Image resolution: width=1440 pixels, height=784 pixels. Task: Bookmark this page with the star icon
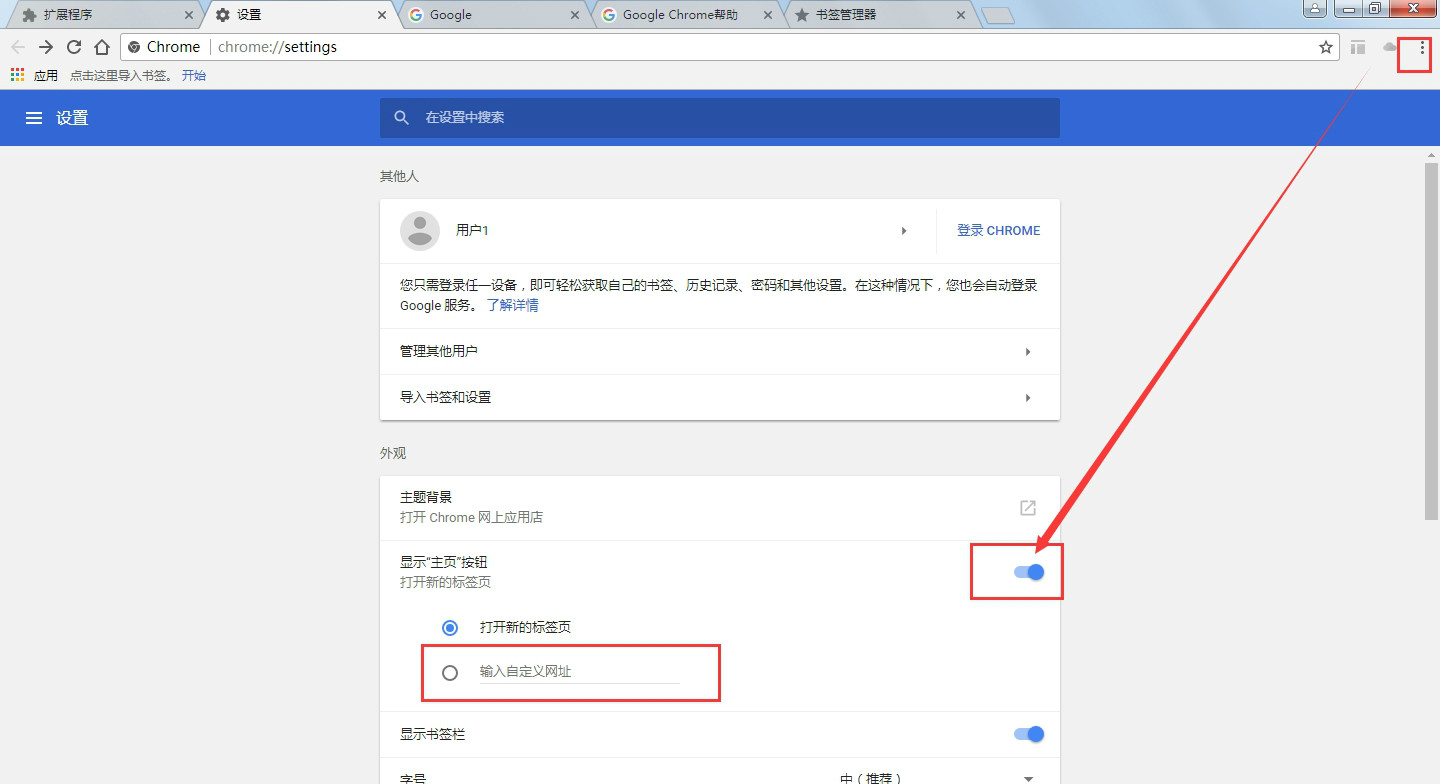click(x=1326, y=47)
